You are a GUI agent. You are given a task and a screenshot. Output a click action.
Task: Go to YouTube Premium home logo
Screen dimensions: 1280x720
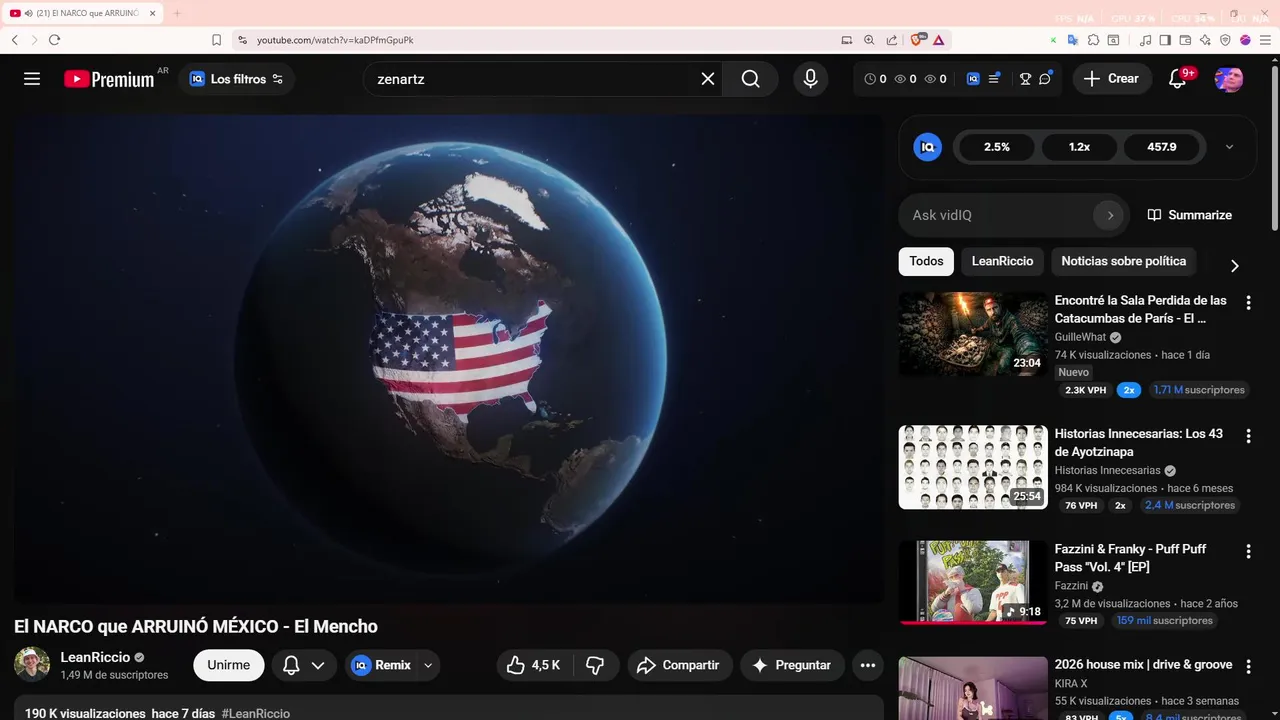[x=109, y=79]
